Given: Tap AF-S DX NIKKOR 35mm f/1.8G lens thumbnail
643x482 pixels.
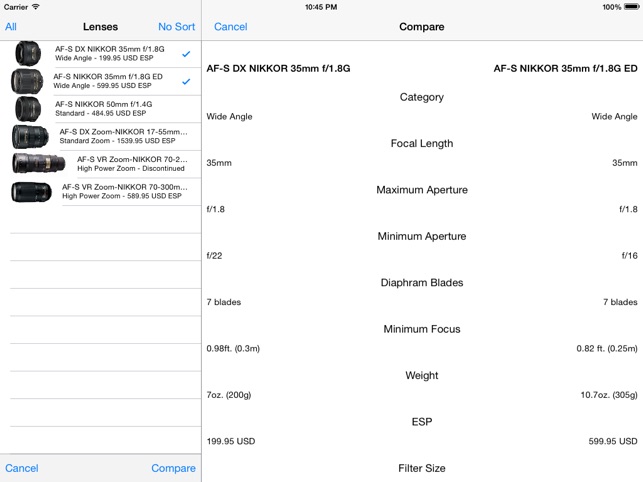Looking at the screenshot, I should [x=28, y=53].
